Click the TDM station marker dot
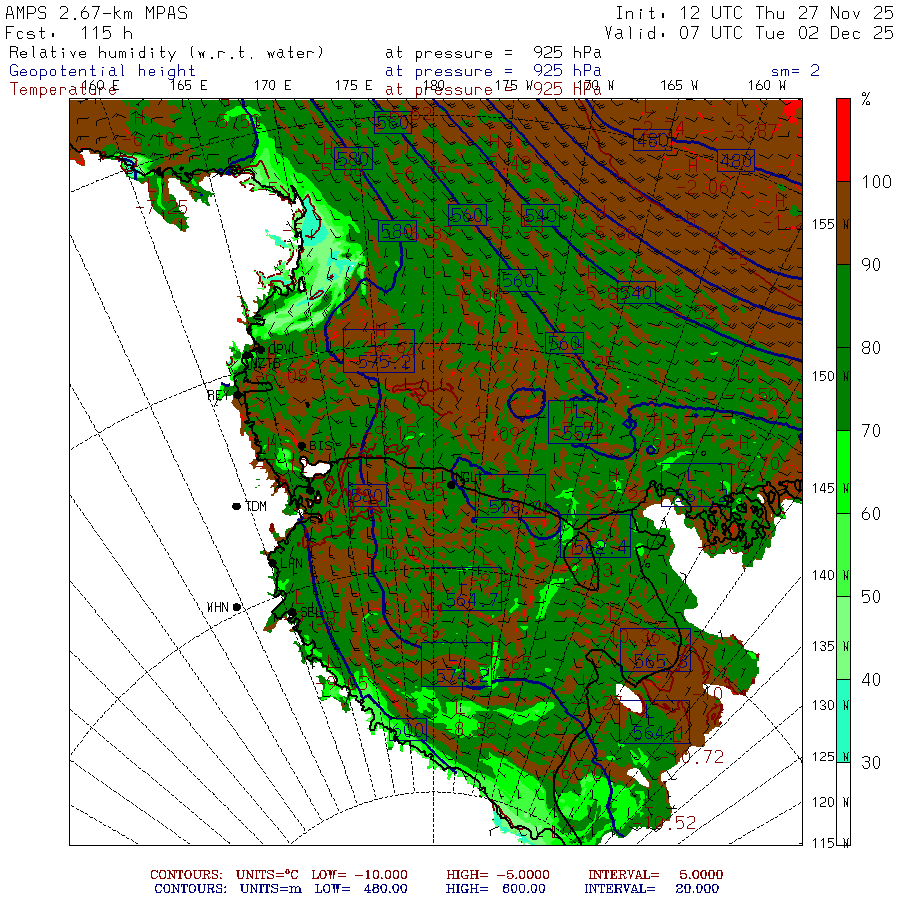This screenshot has height=900, width=900. [236, 506]
